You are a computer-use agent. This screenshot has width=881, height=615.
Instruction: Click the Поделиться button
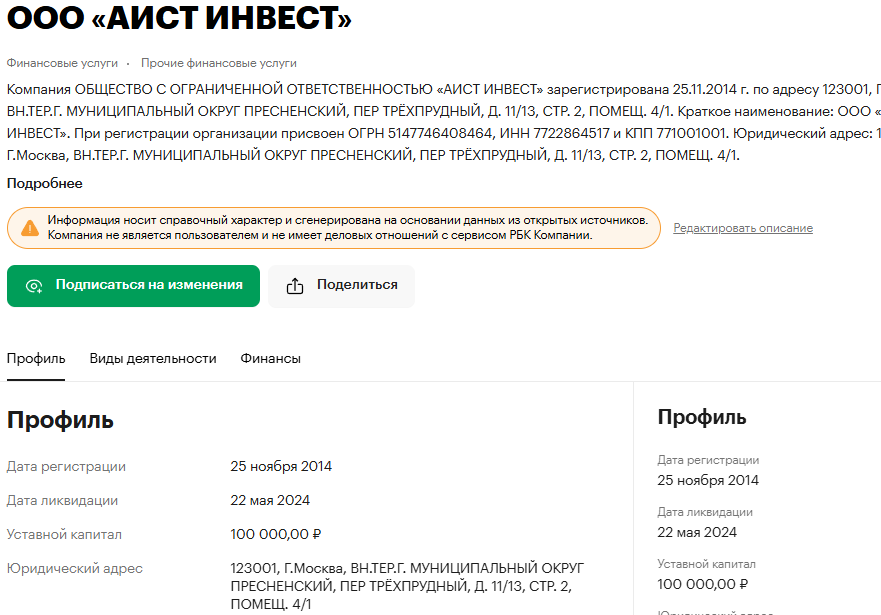click(x=341, y=286)
